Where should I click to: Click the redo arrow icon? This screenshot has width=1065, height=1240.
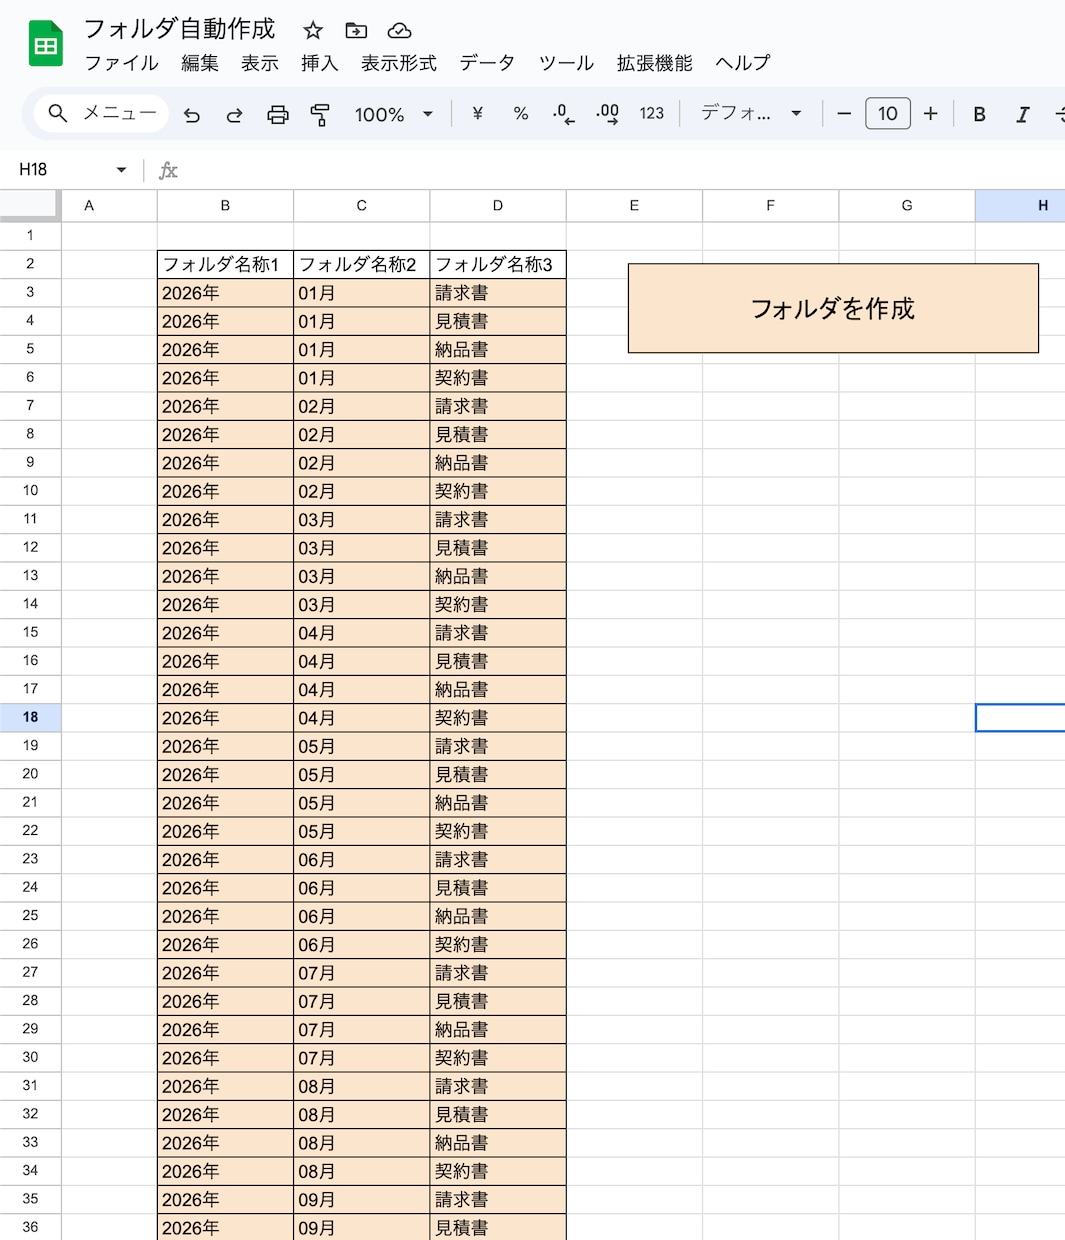click(234, 115)
